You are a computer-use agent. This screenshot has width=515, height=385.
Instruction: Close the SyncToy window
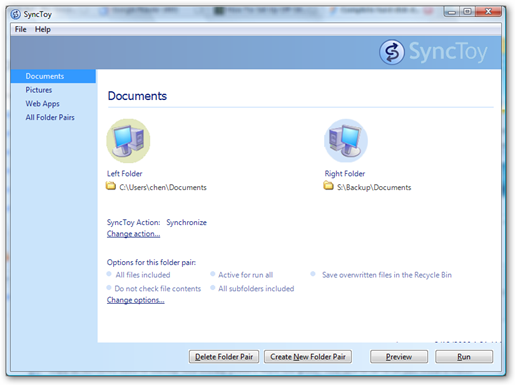coord(488,12)
